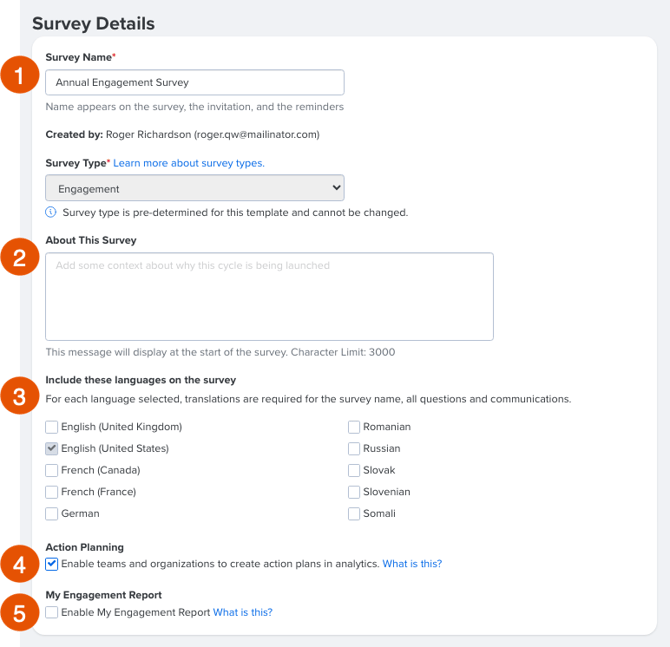This screenshot has width=670, height=647.
Task: Click the orange number 1 marker
Action: [x=20, y=75]
